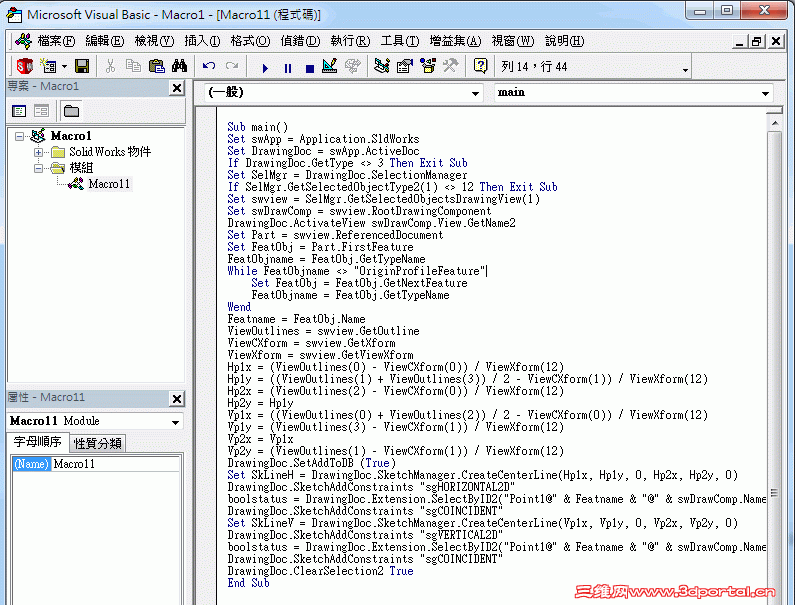Click the Copy icon in toolbar
The width and height of the screenshot is (795, 605).
[133, 66]
